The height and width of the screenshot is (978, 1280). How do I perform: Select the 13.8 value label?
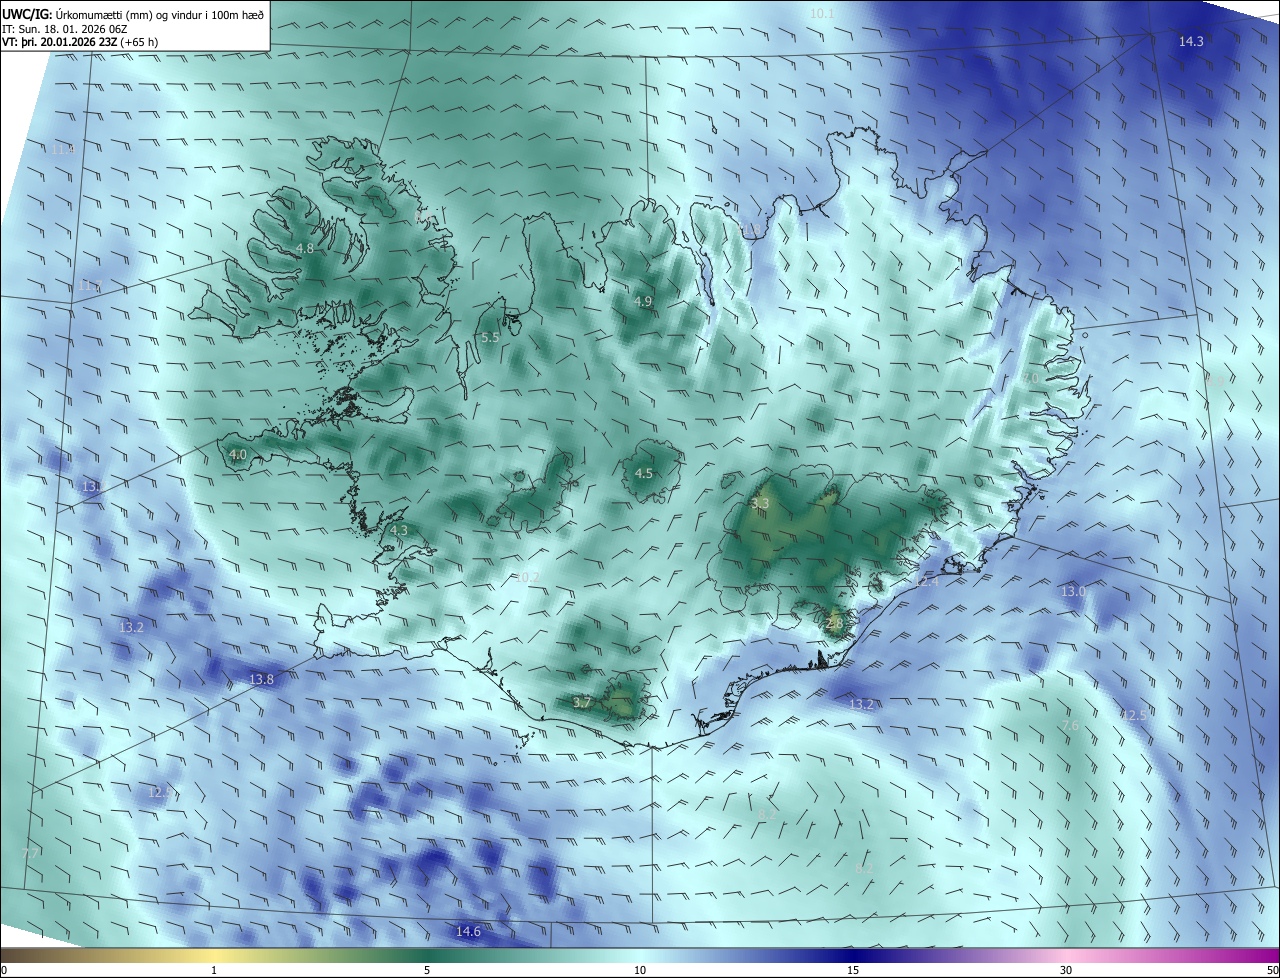[261, 680]
